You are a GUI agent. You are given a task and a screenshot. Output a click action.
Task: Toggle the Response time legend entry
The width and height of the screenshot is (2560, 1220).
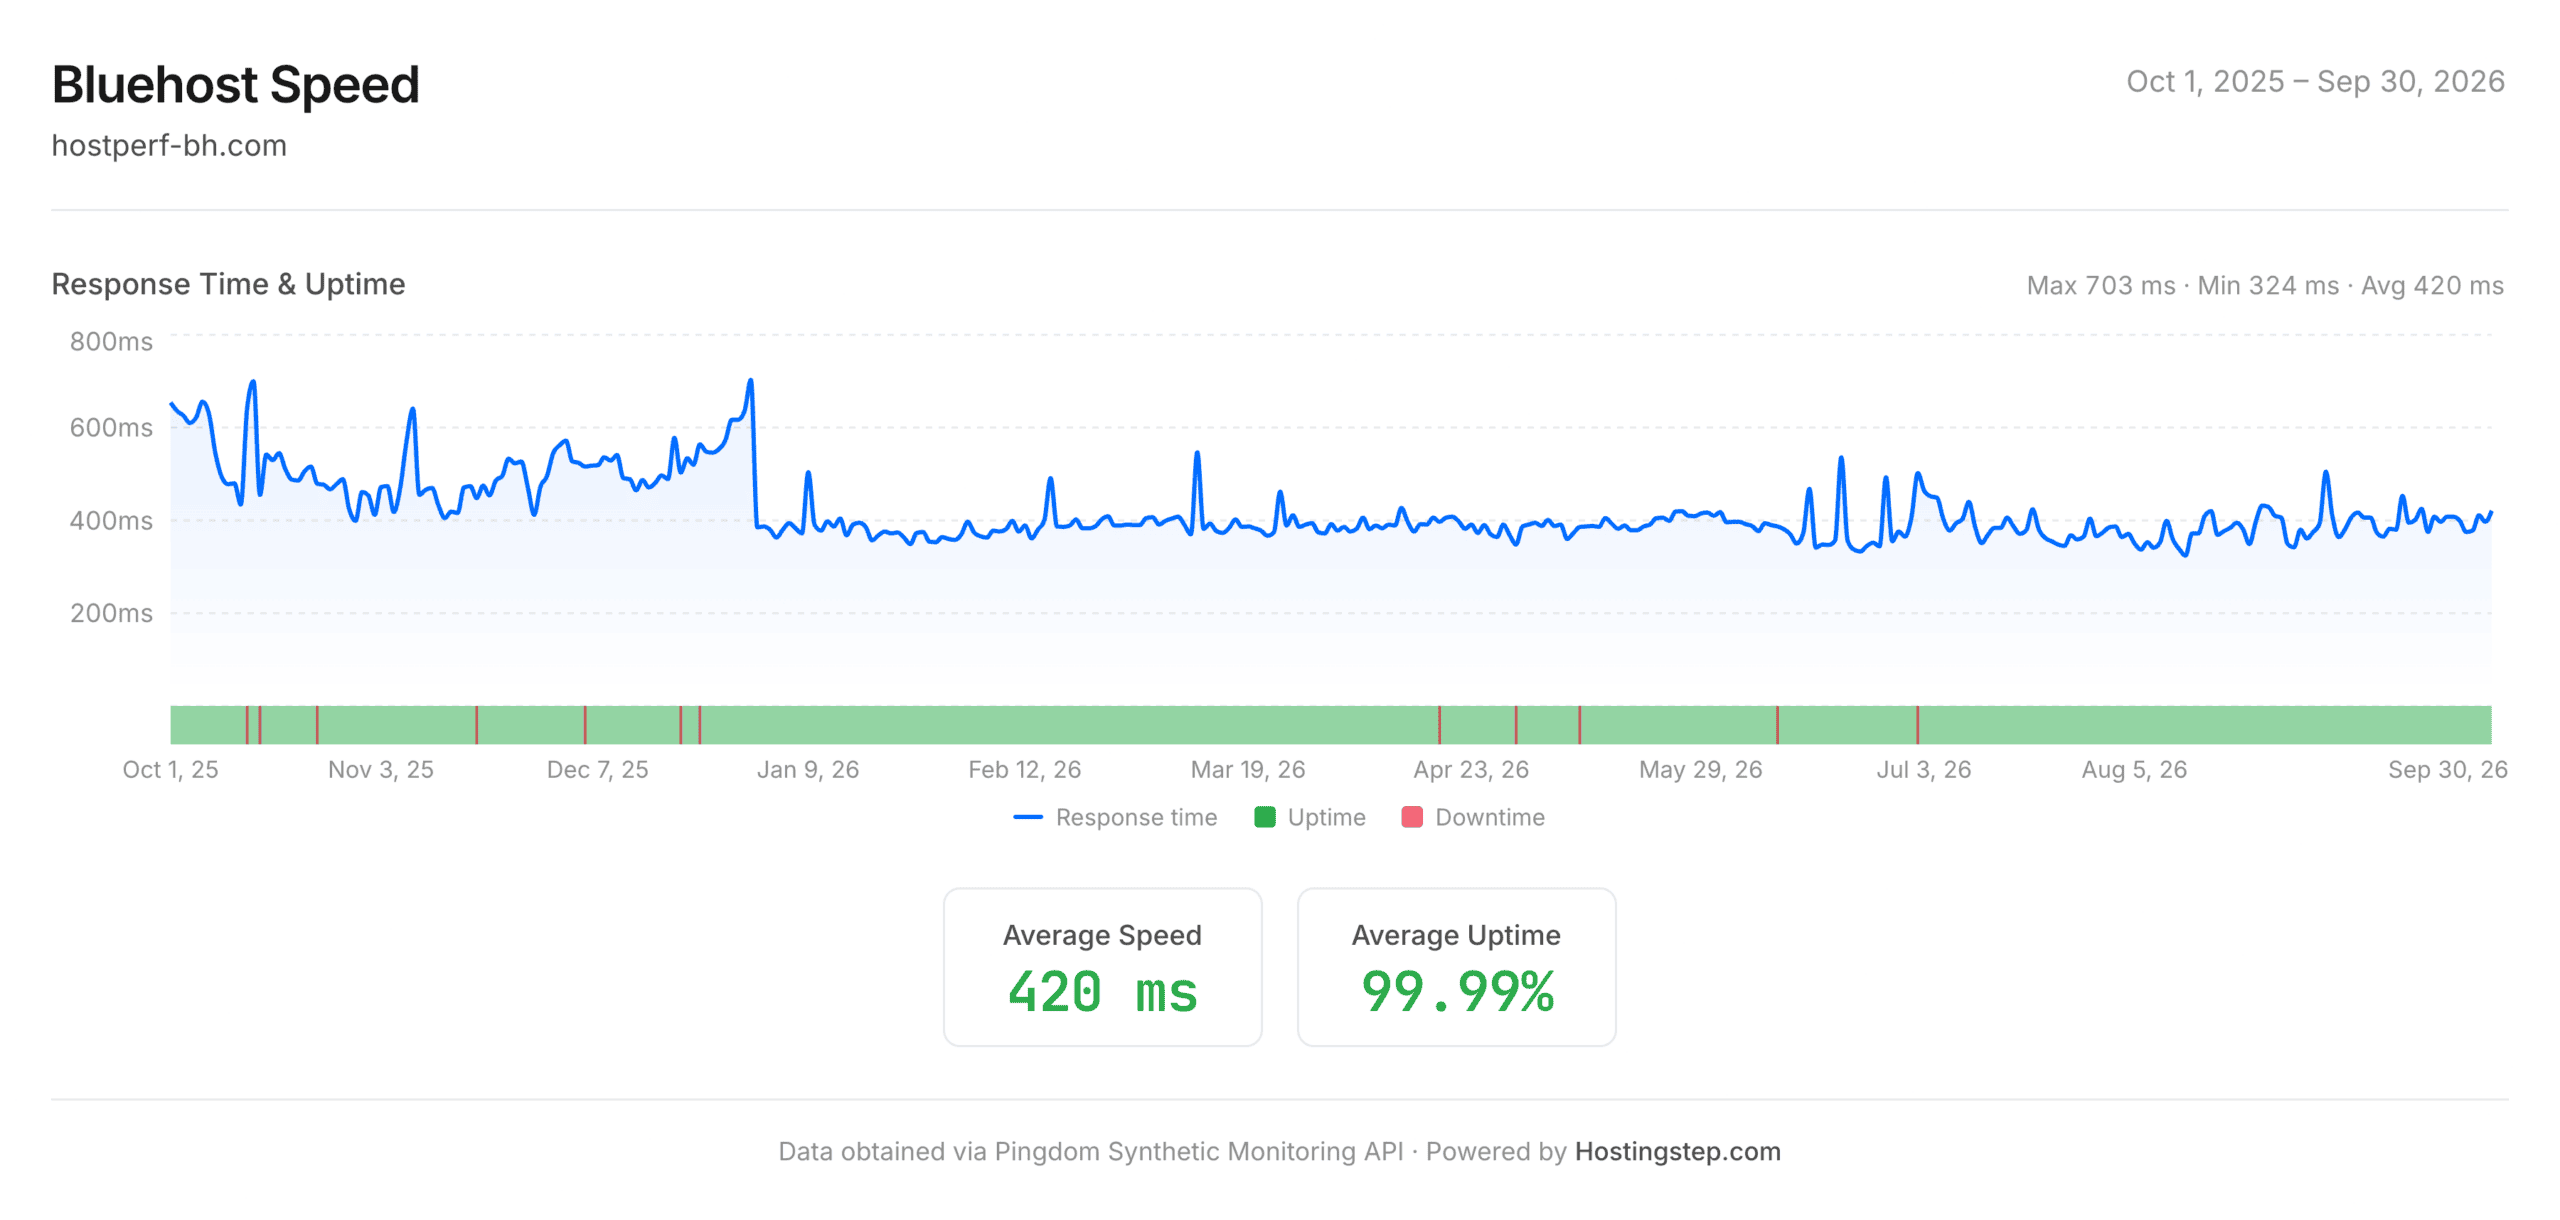(1115, 817)
